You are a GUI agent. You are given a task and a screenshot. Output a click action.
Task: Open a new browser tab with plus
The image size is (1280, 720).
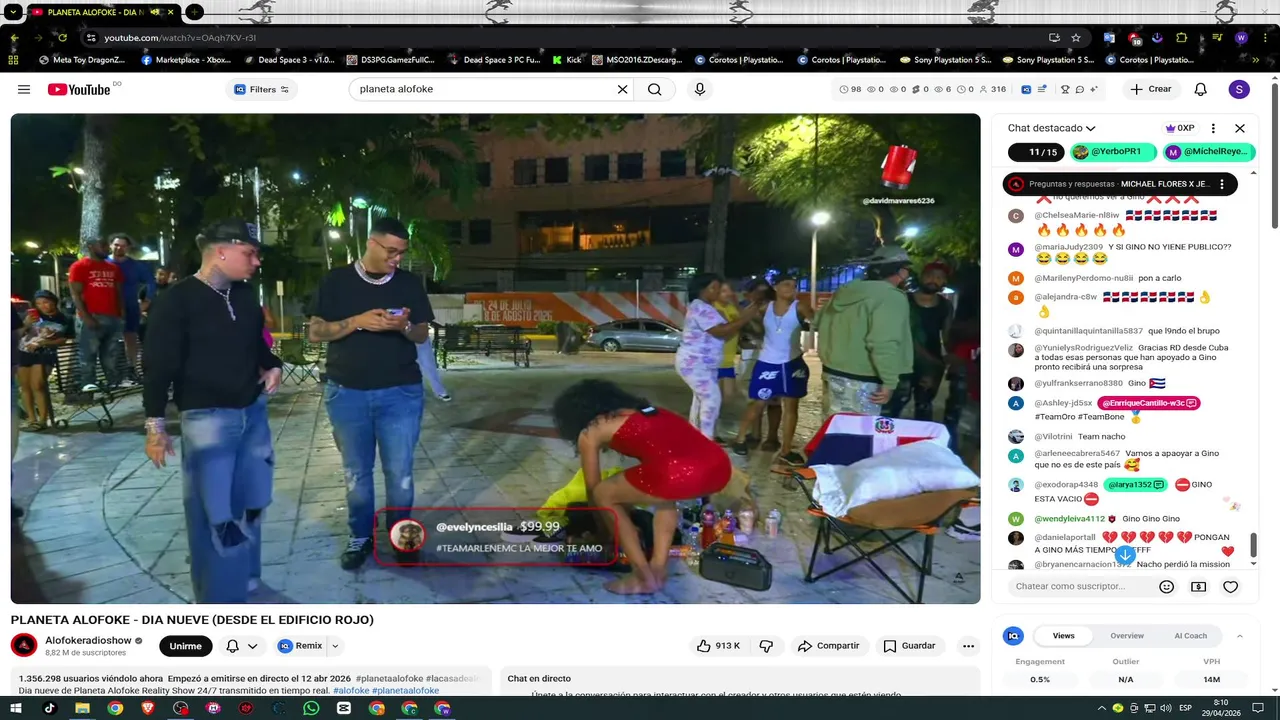[x=194, y=12]
